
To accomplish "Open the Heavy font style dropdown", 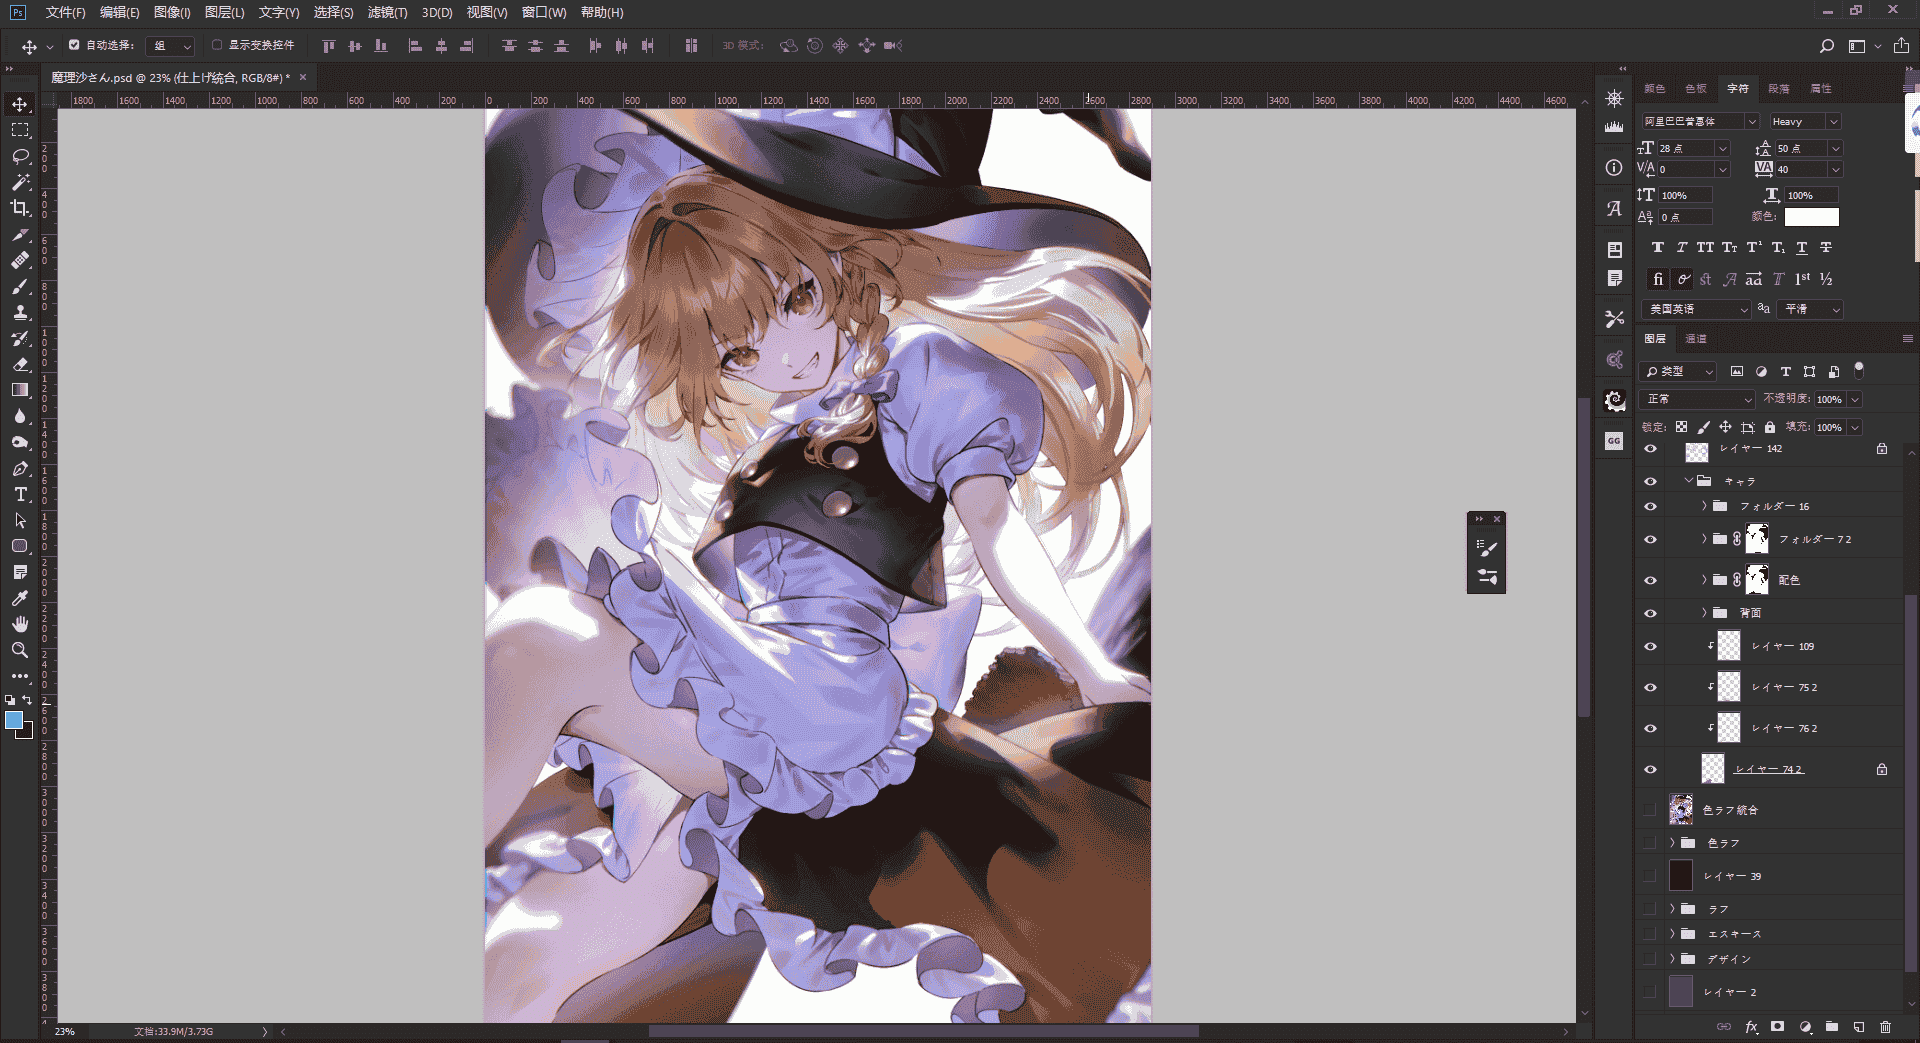I will [1805, 121].
